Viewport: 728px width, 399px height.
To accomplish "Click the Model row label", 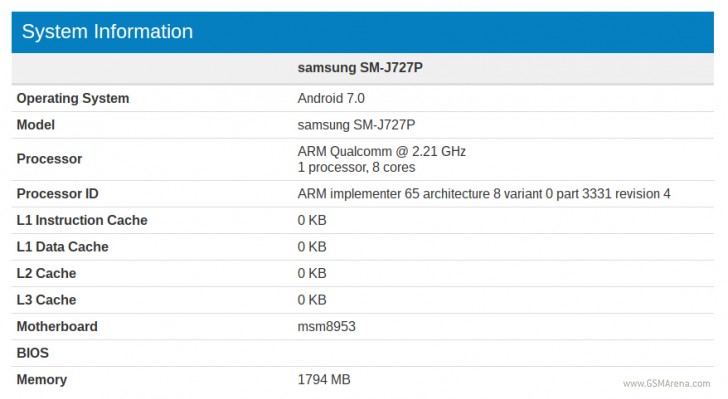I will (36, 125).
